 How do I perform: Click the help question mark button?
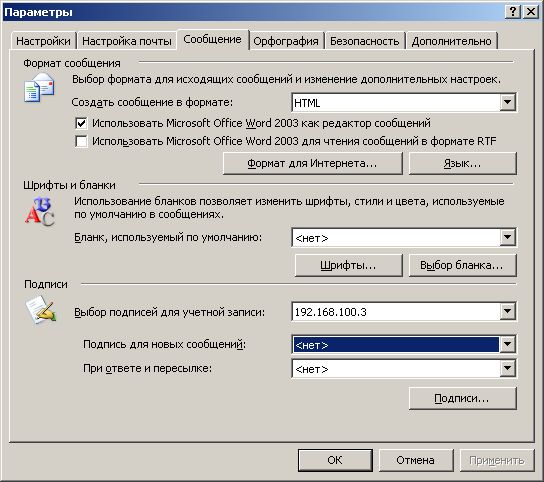click(512, 12)
